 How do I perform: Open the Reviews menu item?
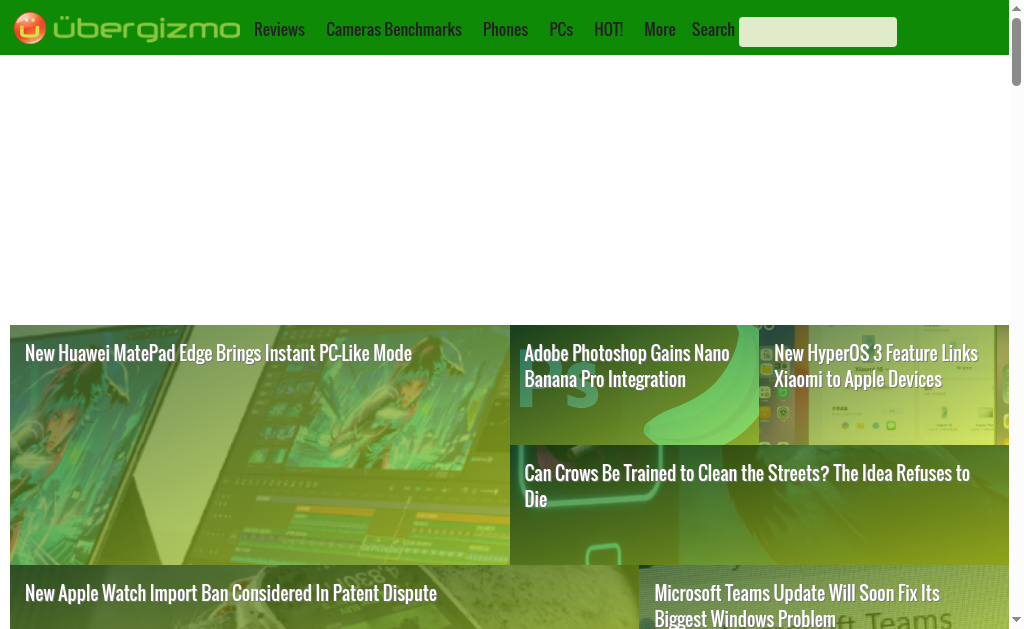click(x=279, y=30)
